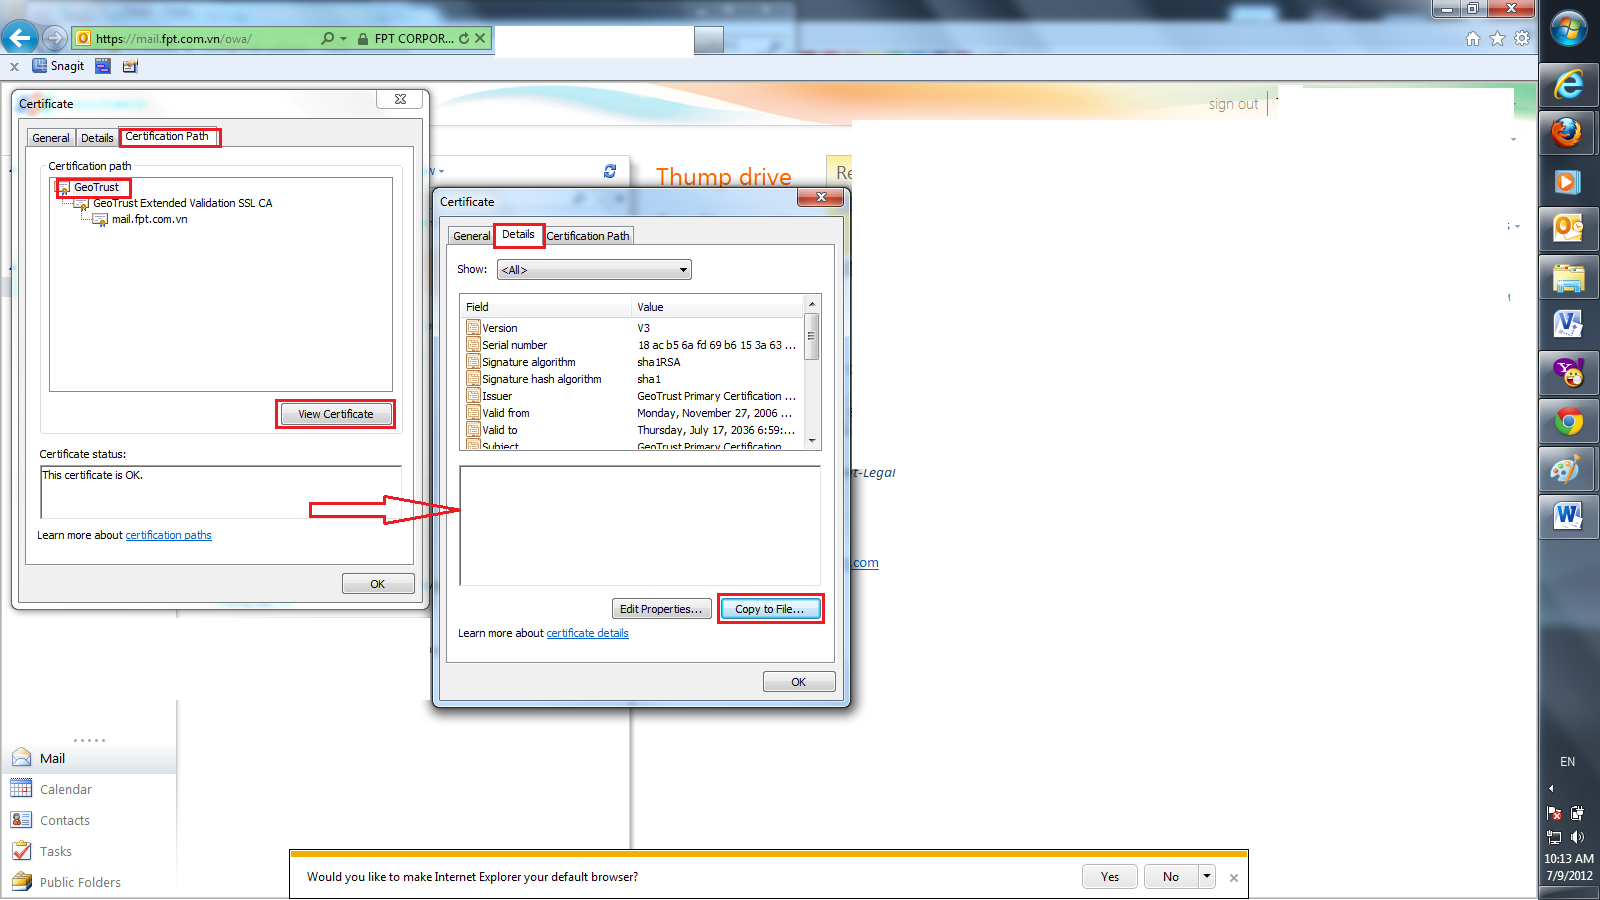Open Certification Path tab in front Certificate dialog

click(588, 236)
